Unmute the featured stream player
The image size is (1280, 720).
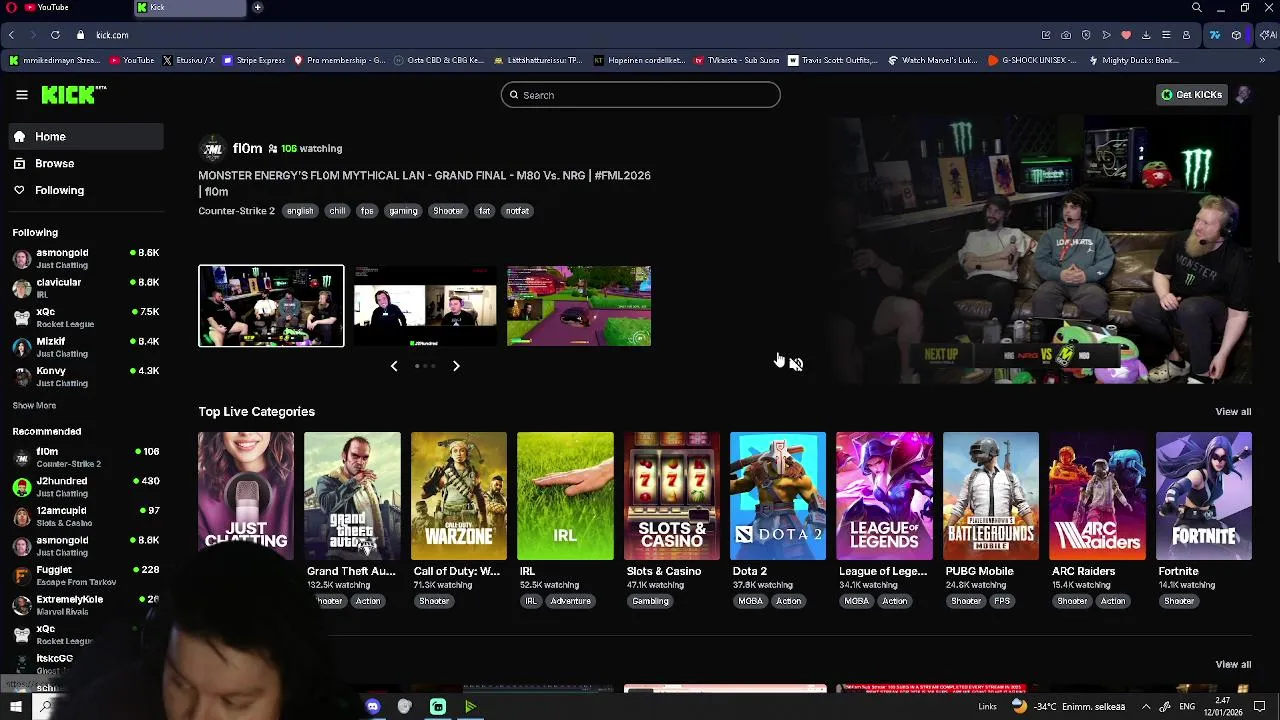tap(796, 364)
